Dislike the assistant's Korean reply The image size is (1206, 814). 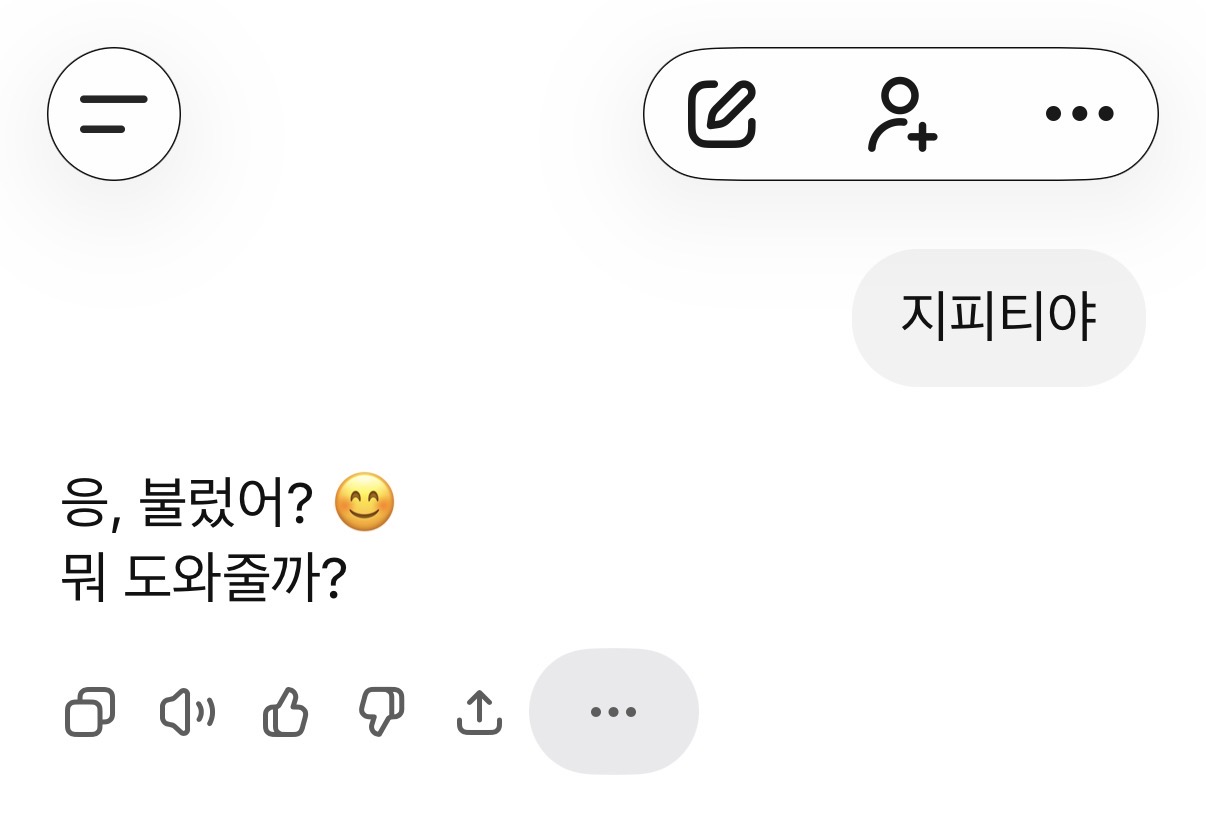[x=381, y=713]
